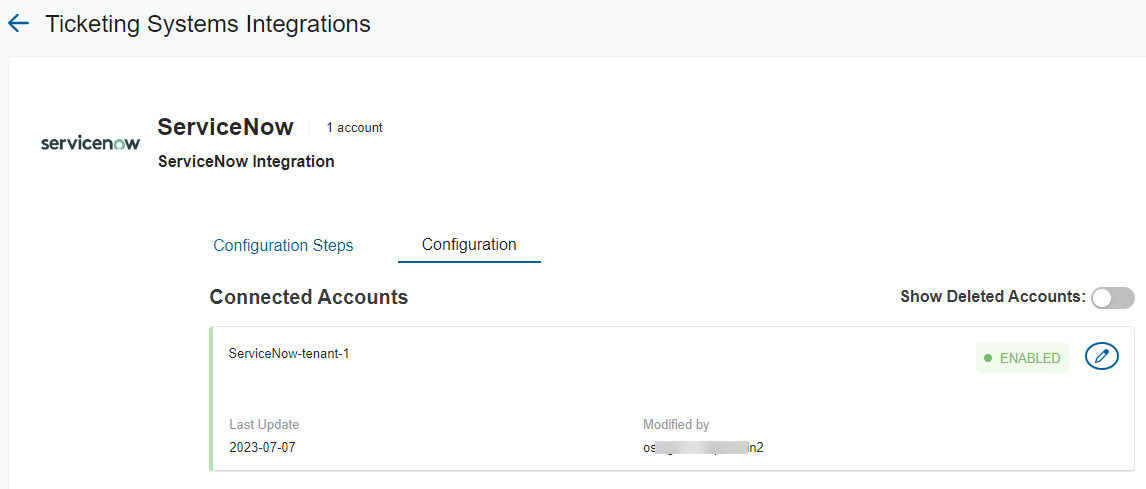The image size is (1146, 489).
Task: Click the Show Deleted Accounts label
Action: click(x=993, y=297)
